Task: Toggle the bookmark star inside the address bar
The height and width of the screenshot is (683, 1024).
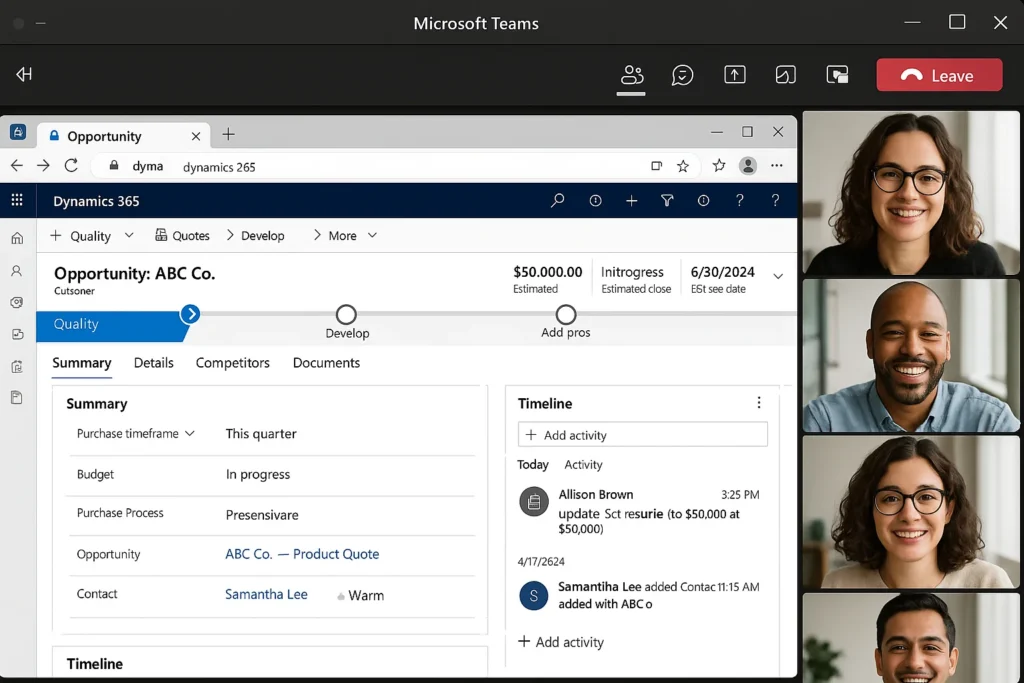Action: coord(683,166)
